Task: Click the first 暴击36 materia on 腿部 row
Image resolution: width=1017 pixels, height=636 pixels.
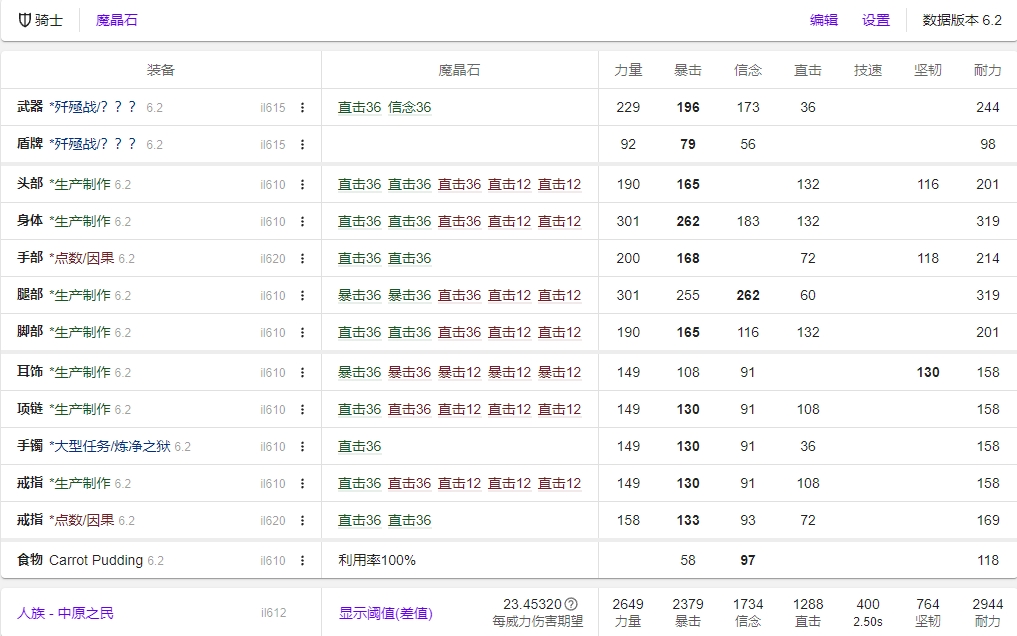Action: pos(359,295)
